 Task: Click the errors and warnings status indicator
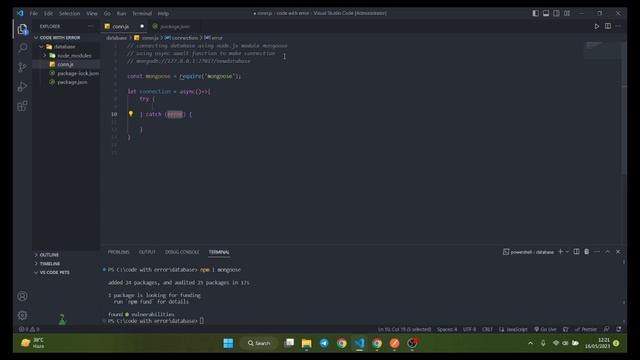(29, 329)
